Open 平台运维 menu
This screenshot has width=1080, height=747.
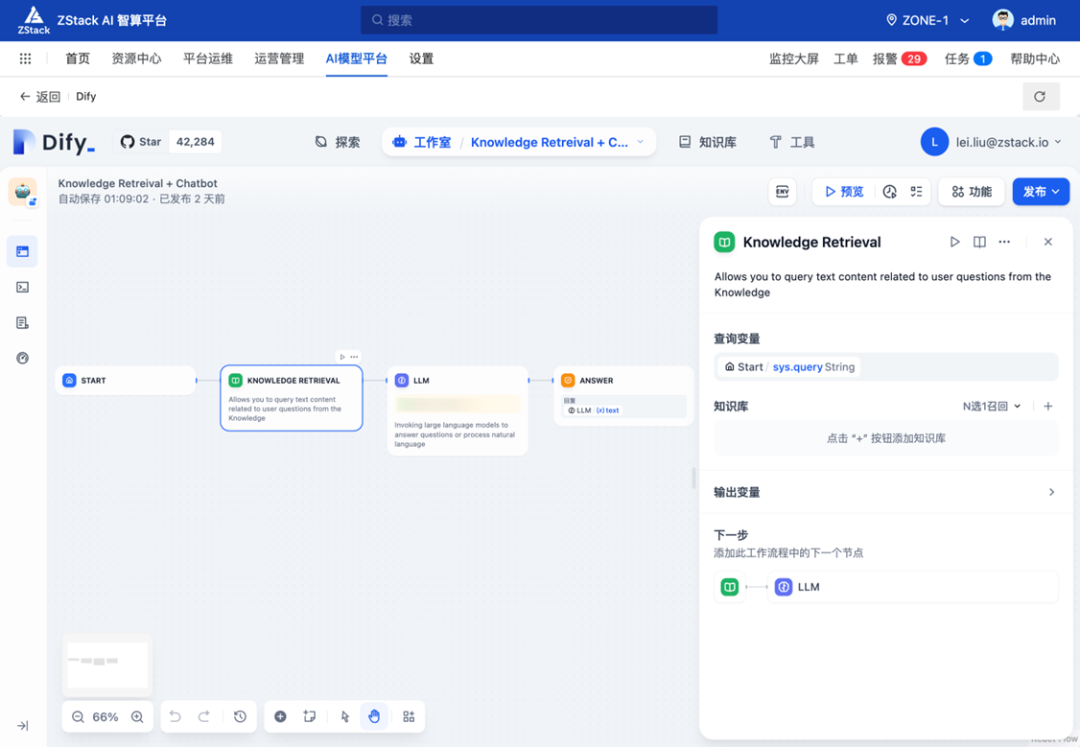pyautogui.click(x=208, y=59)
